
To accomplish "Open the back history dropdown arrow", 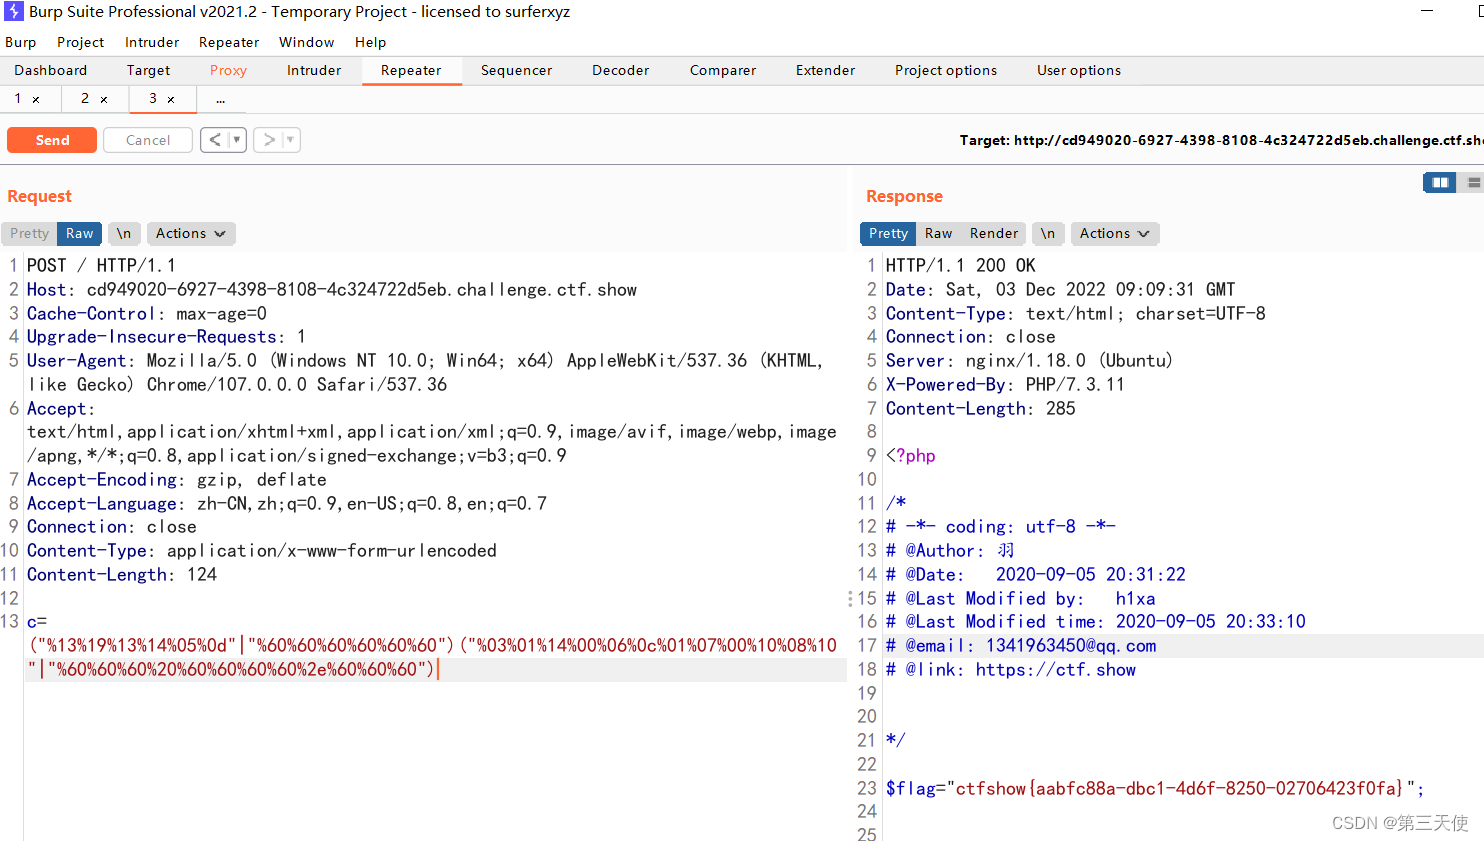I will [x=238, y=140].
